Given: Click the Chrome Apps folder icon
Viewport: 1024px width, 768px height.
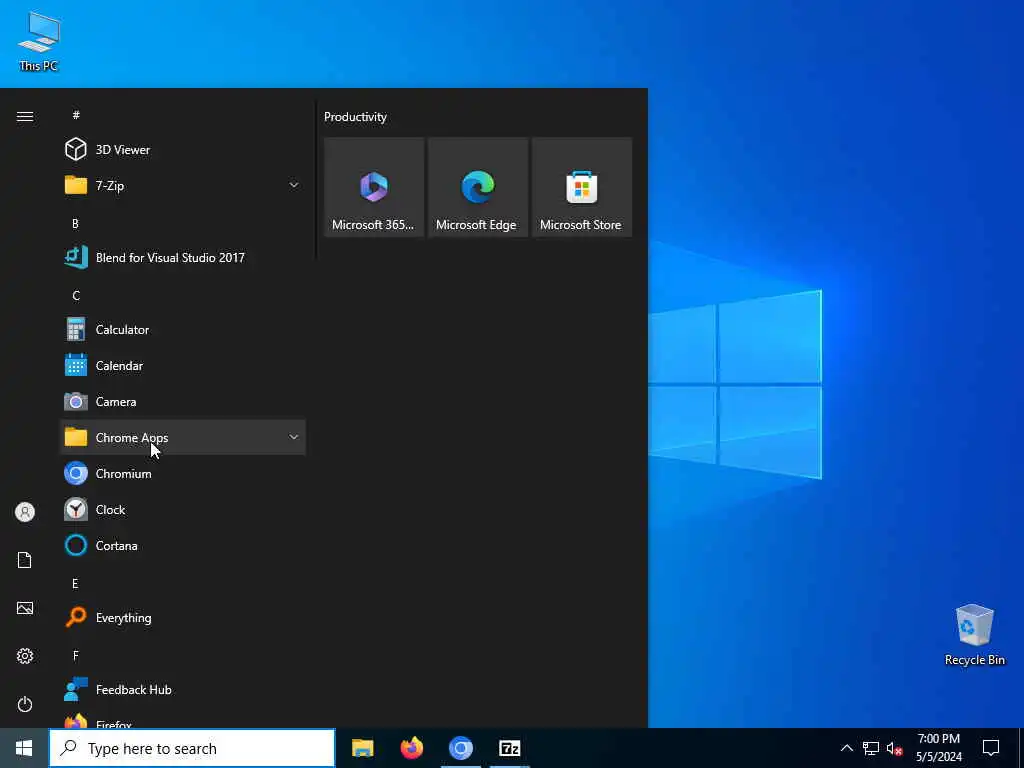Looking at the screenshot, I should (x=76, y=438).
